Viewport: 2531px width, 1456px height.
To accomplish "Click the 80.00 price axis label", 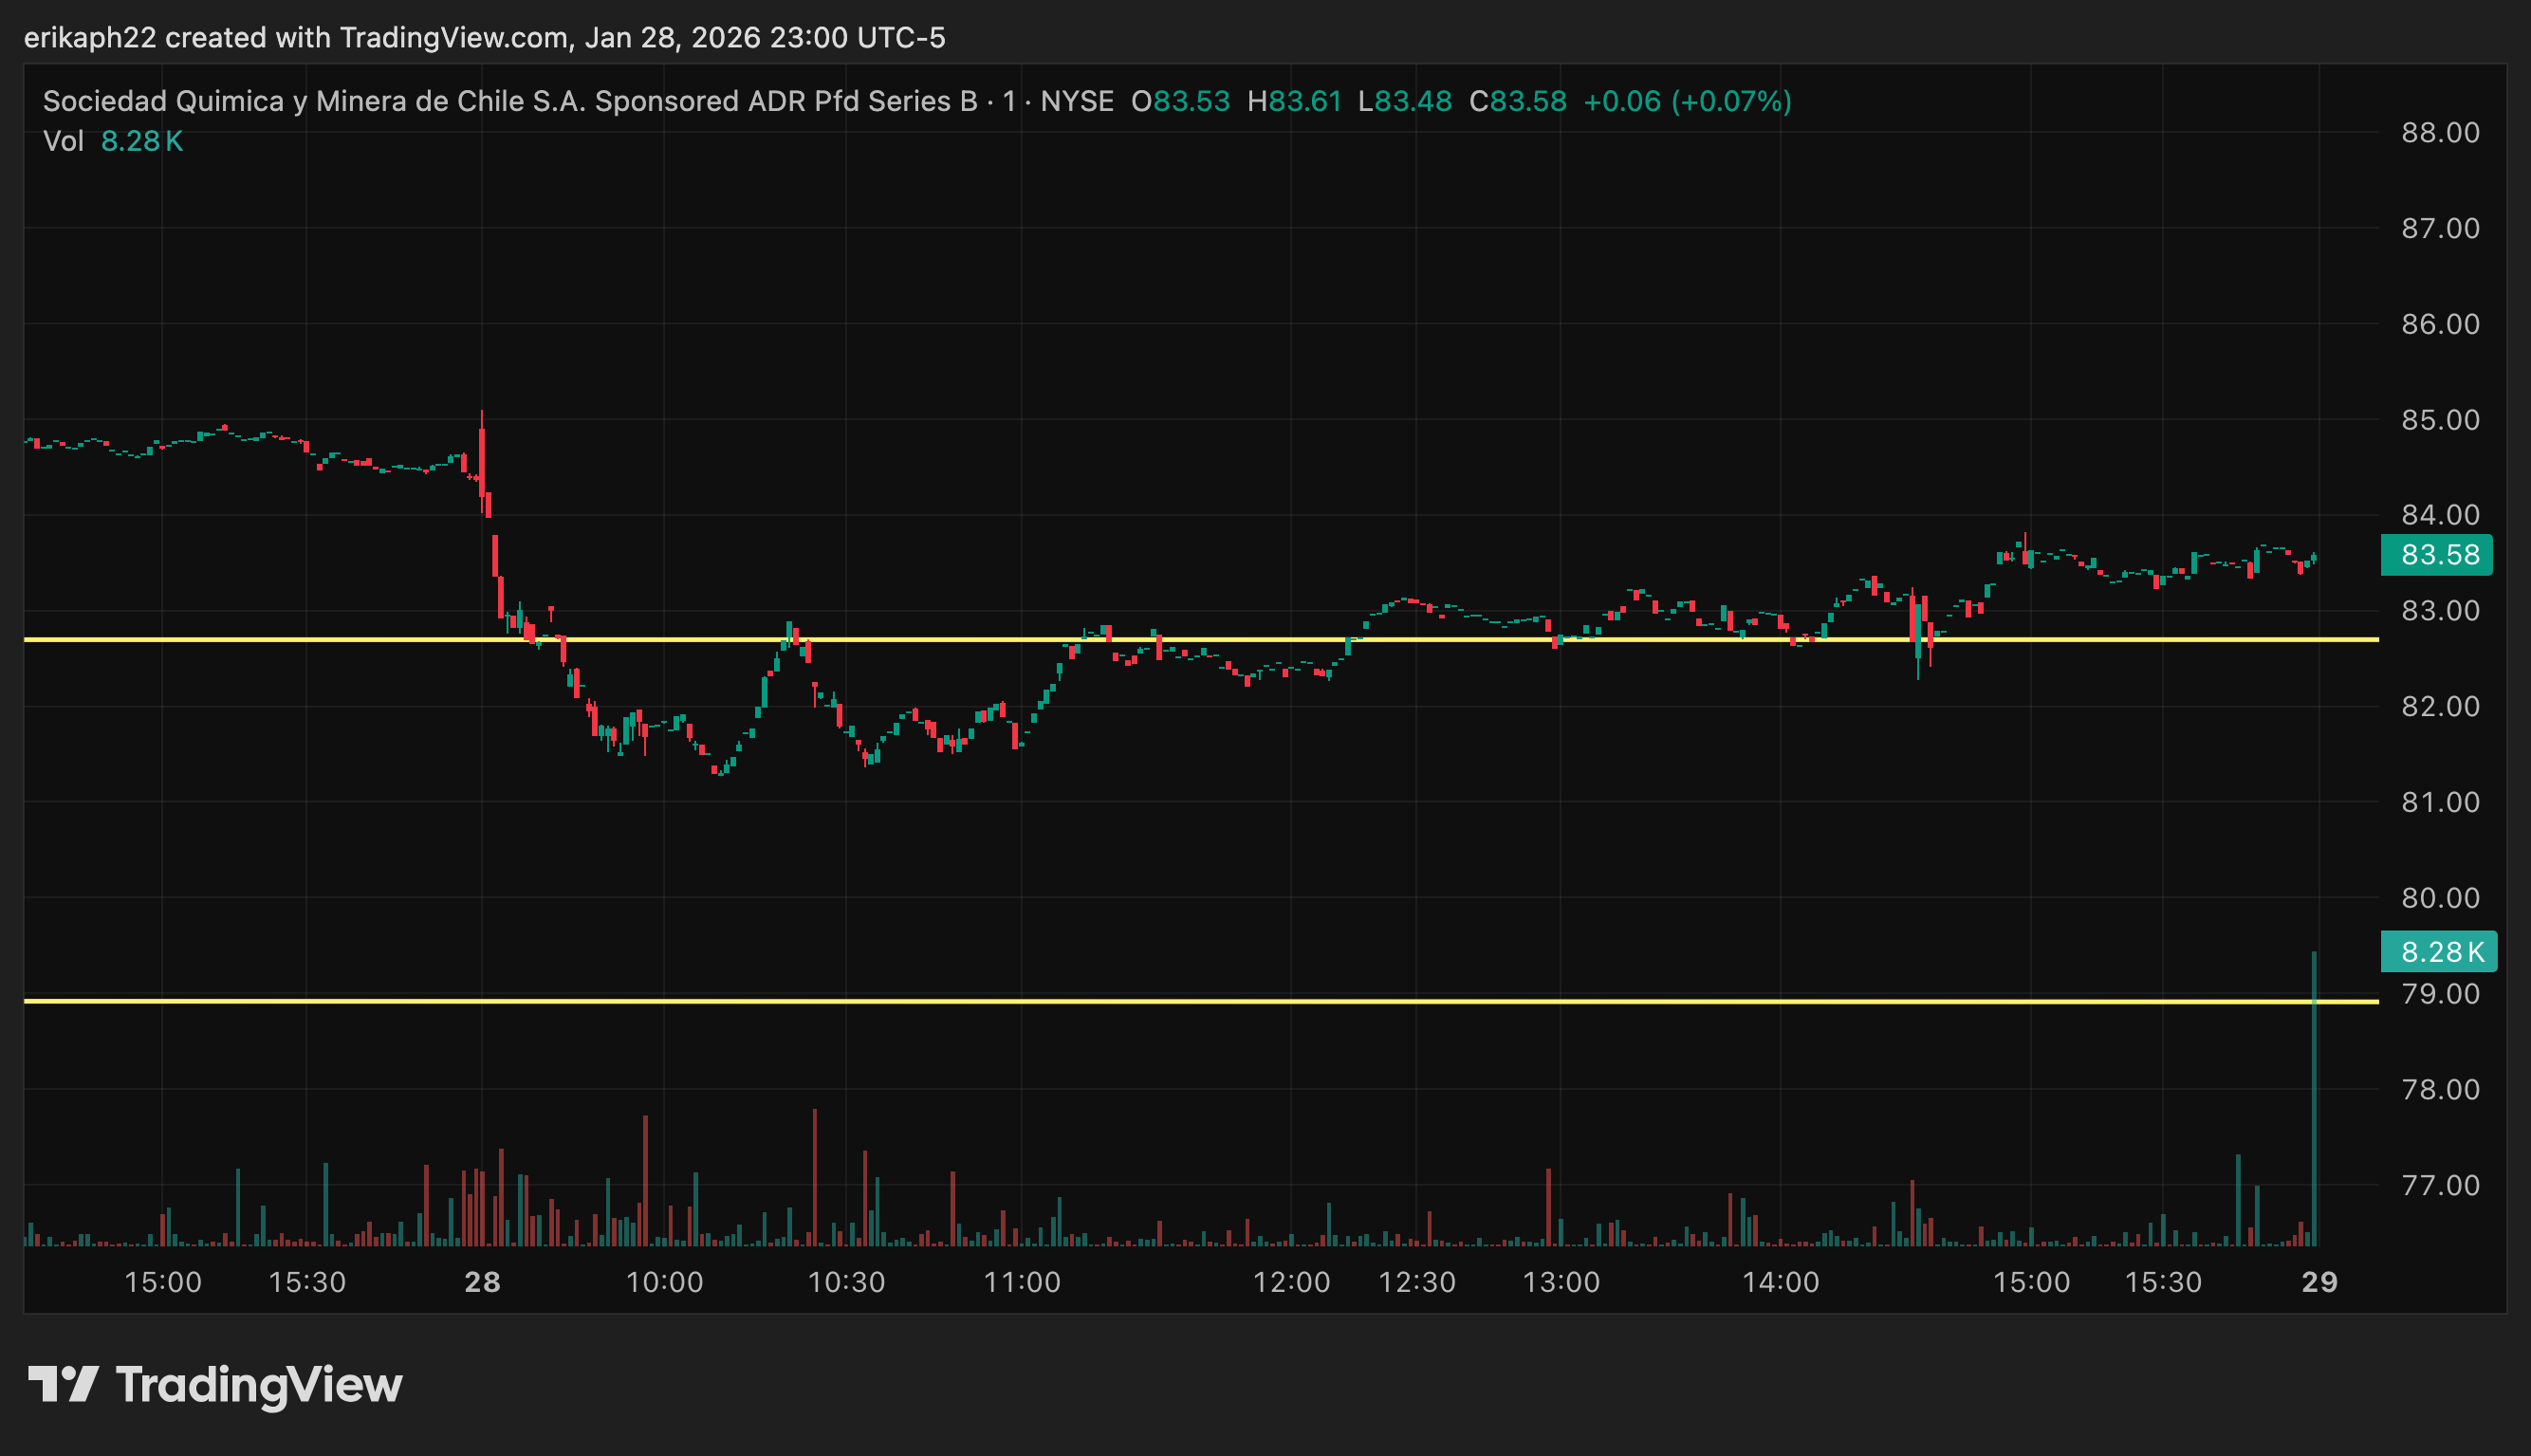I will pyautogui.click(x=2440, y=898).
